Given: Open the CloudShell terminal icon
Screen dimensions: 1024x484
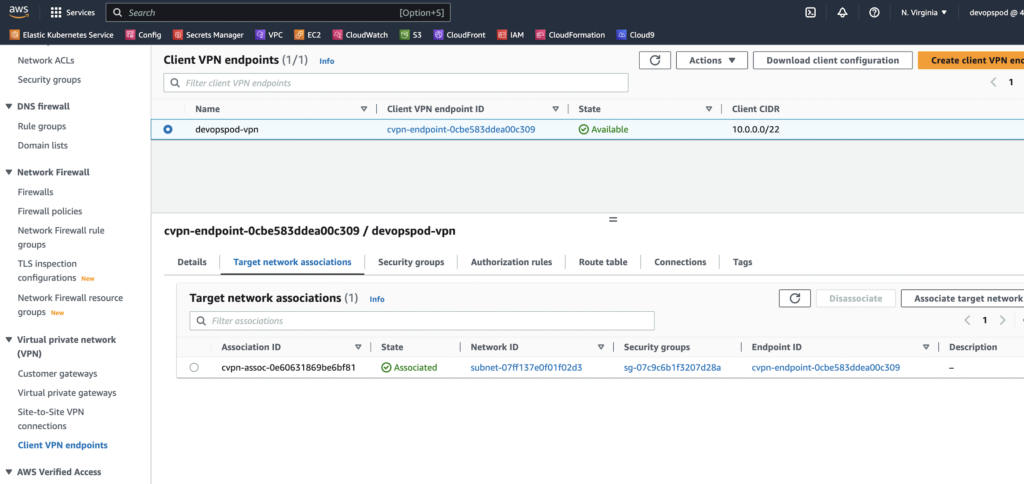Looking at the screenshot, I should coord(810,12).
